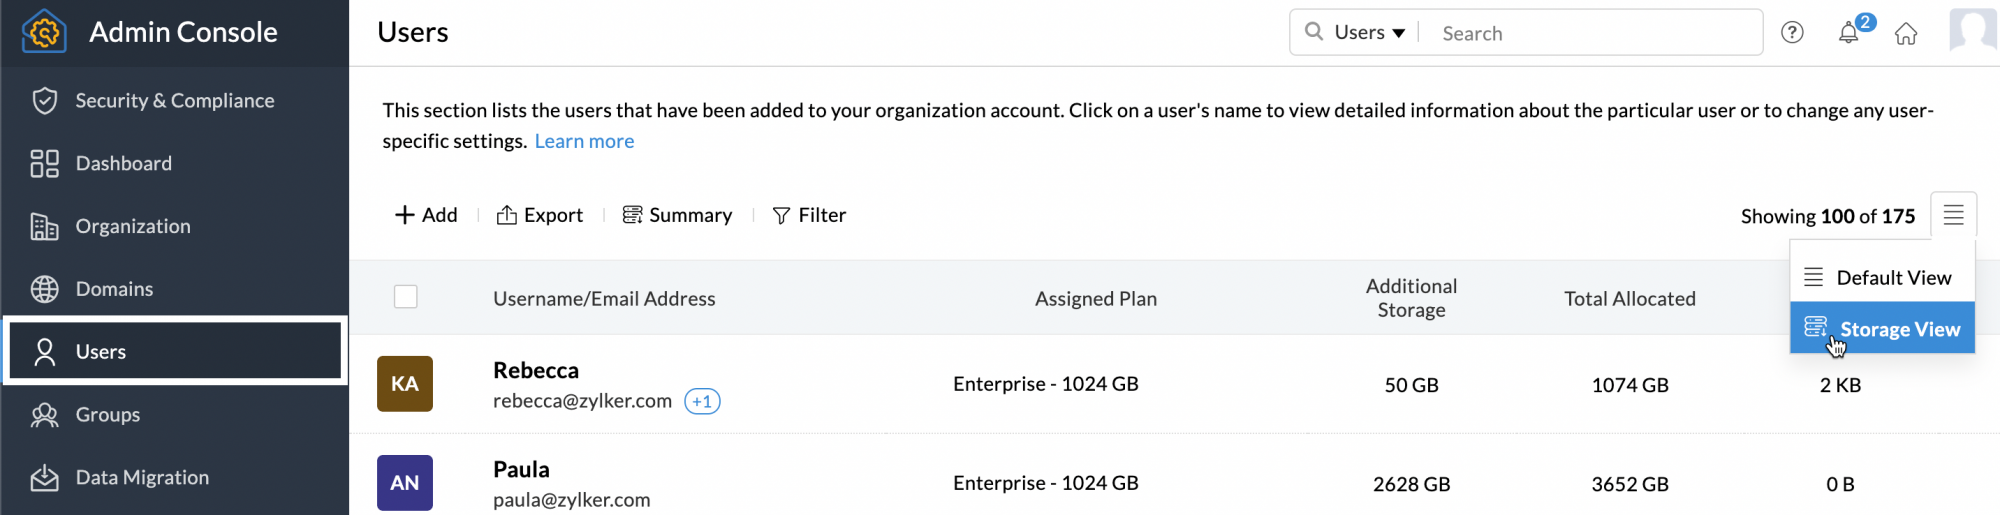Viewport: 2000px width, 515px height.
Task: Click the profile avatar picture
Action: tap(1972, 30)
